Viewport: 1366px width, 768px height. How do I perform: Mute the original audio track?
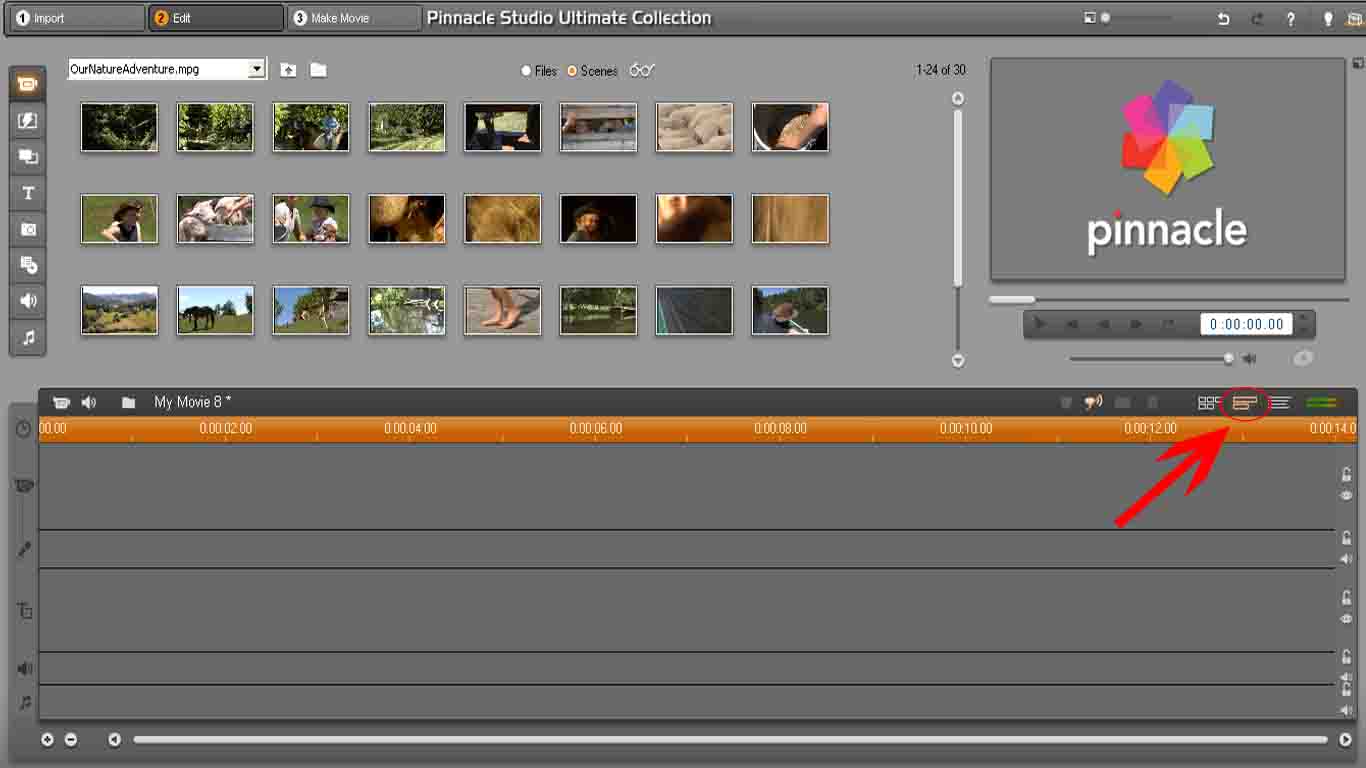click(x=1347, y=559)
